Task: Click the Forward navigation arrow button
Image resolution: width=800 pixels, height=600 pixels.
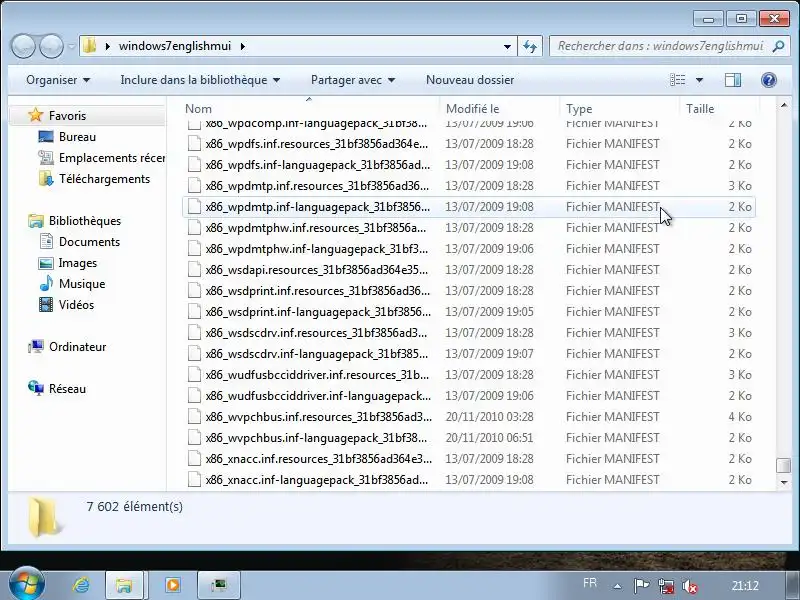Action: (52, 46)
